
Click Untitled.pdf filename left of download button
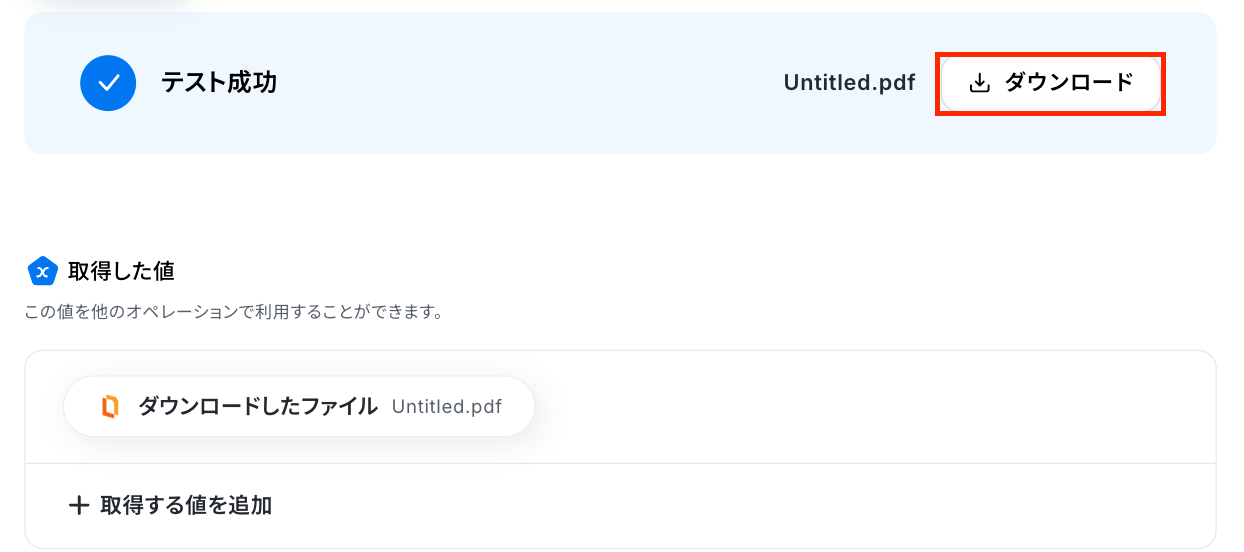[849, 83]
